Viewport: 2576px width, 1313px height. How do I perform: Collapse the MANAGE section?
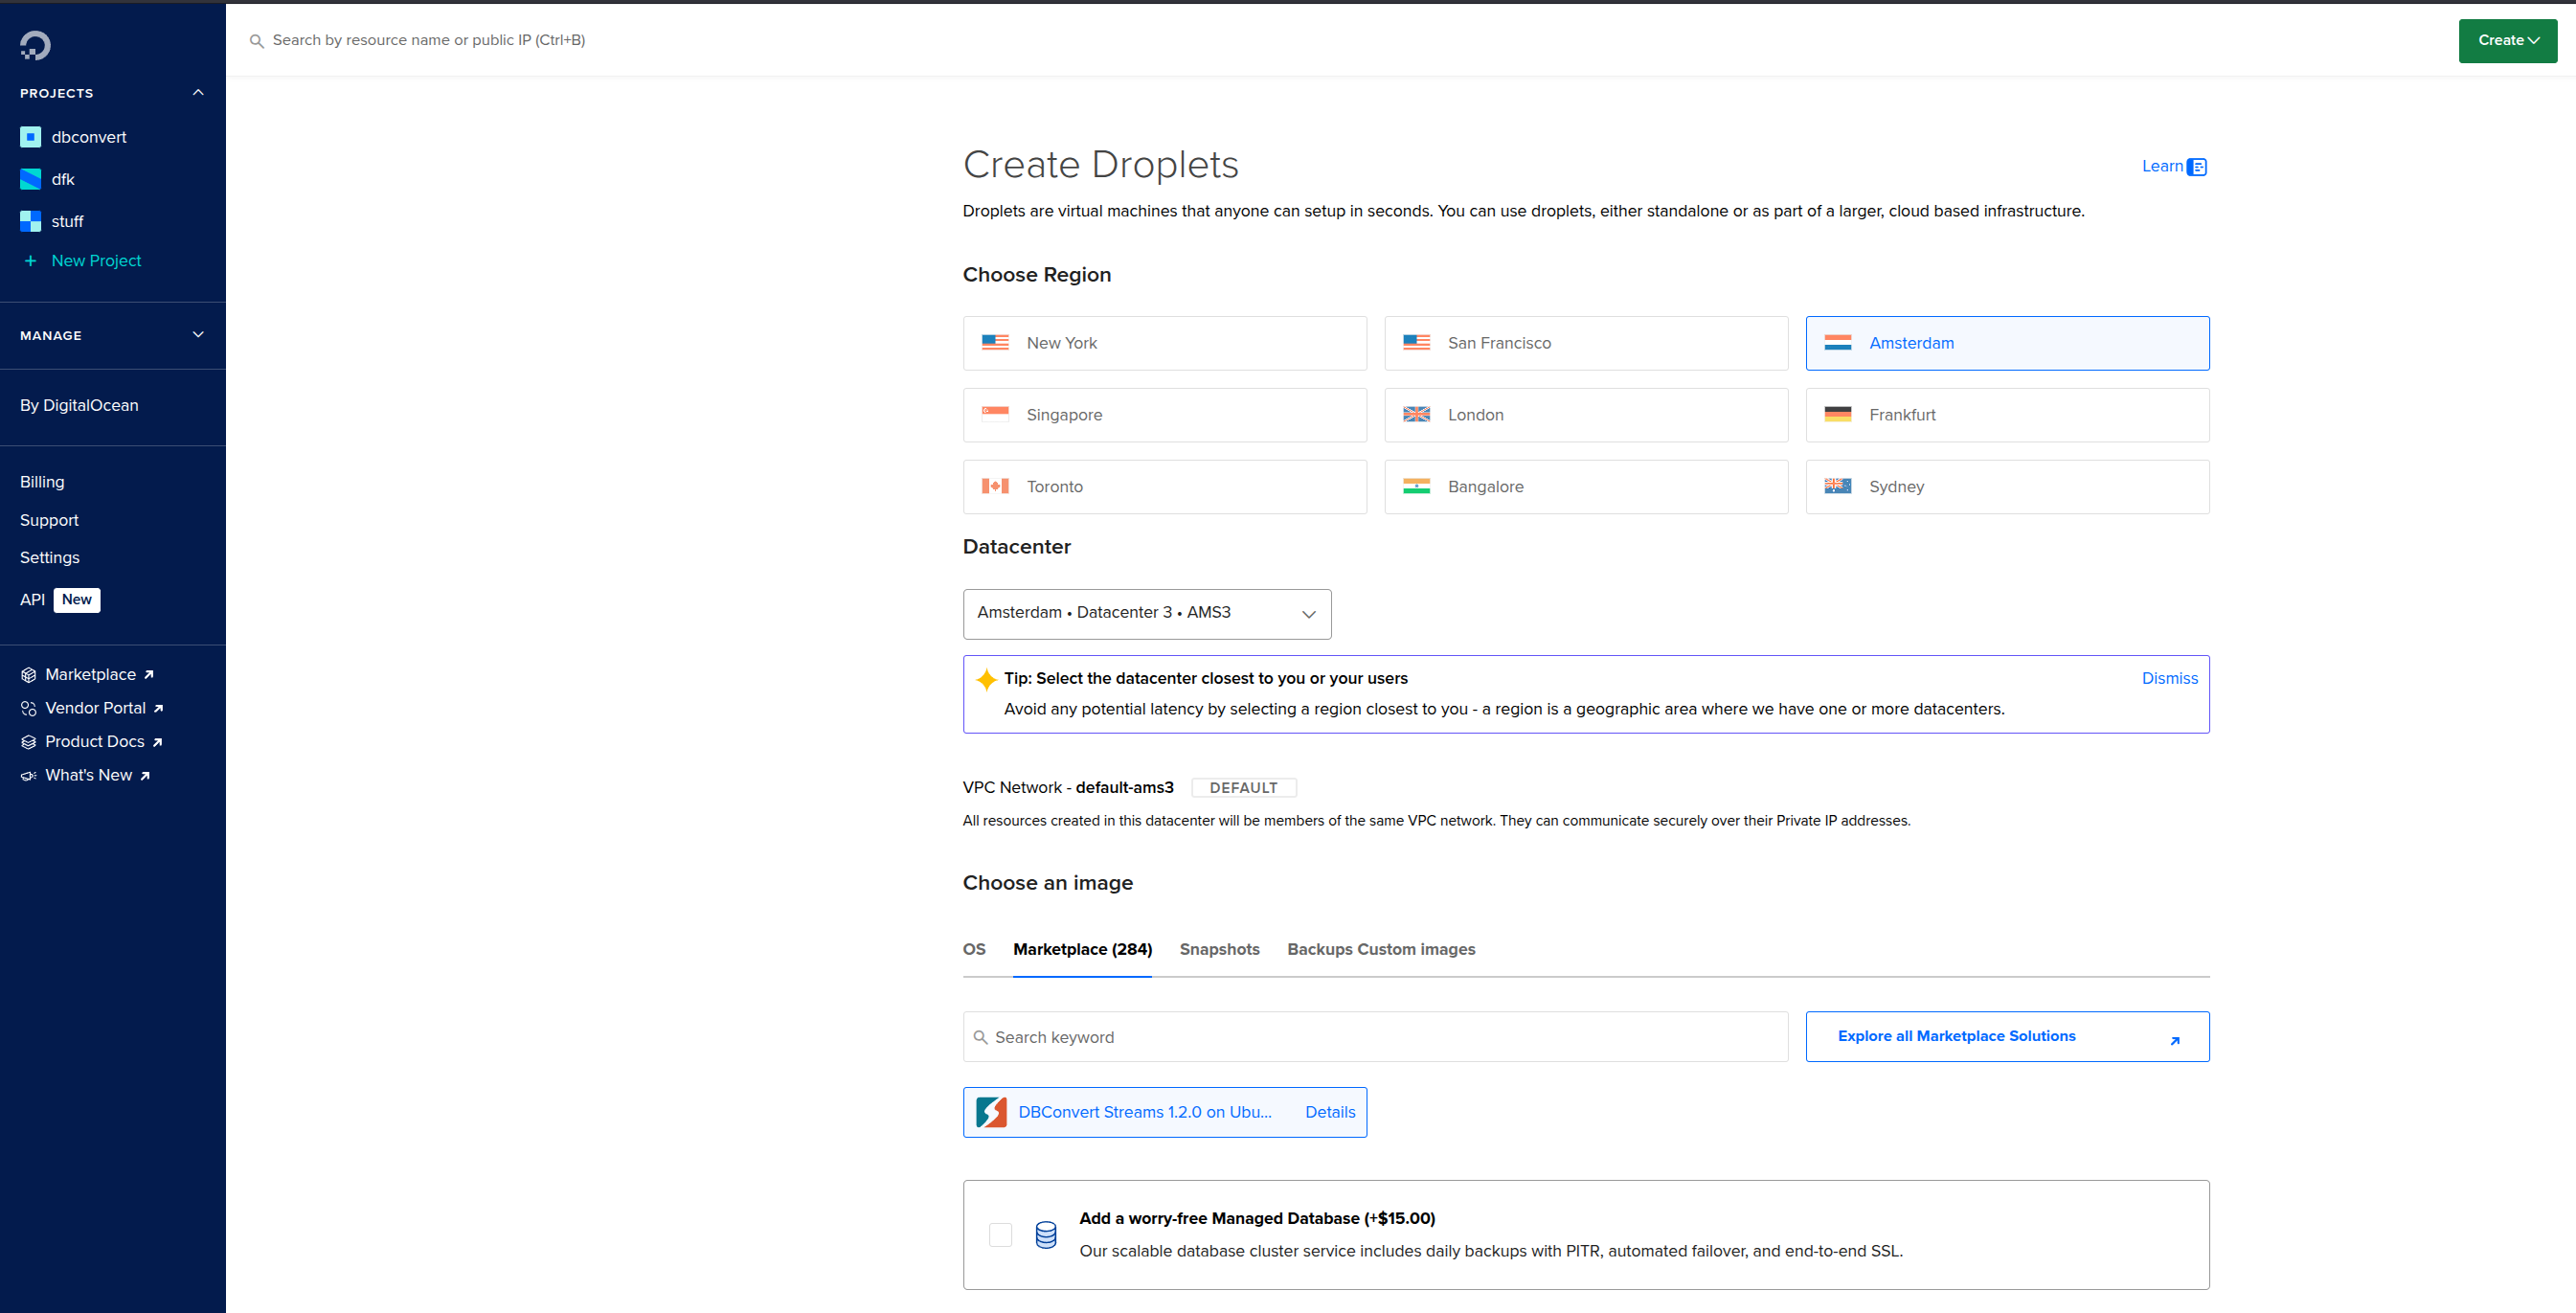pyautogui.click(x=197, y=335)
